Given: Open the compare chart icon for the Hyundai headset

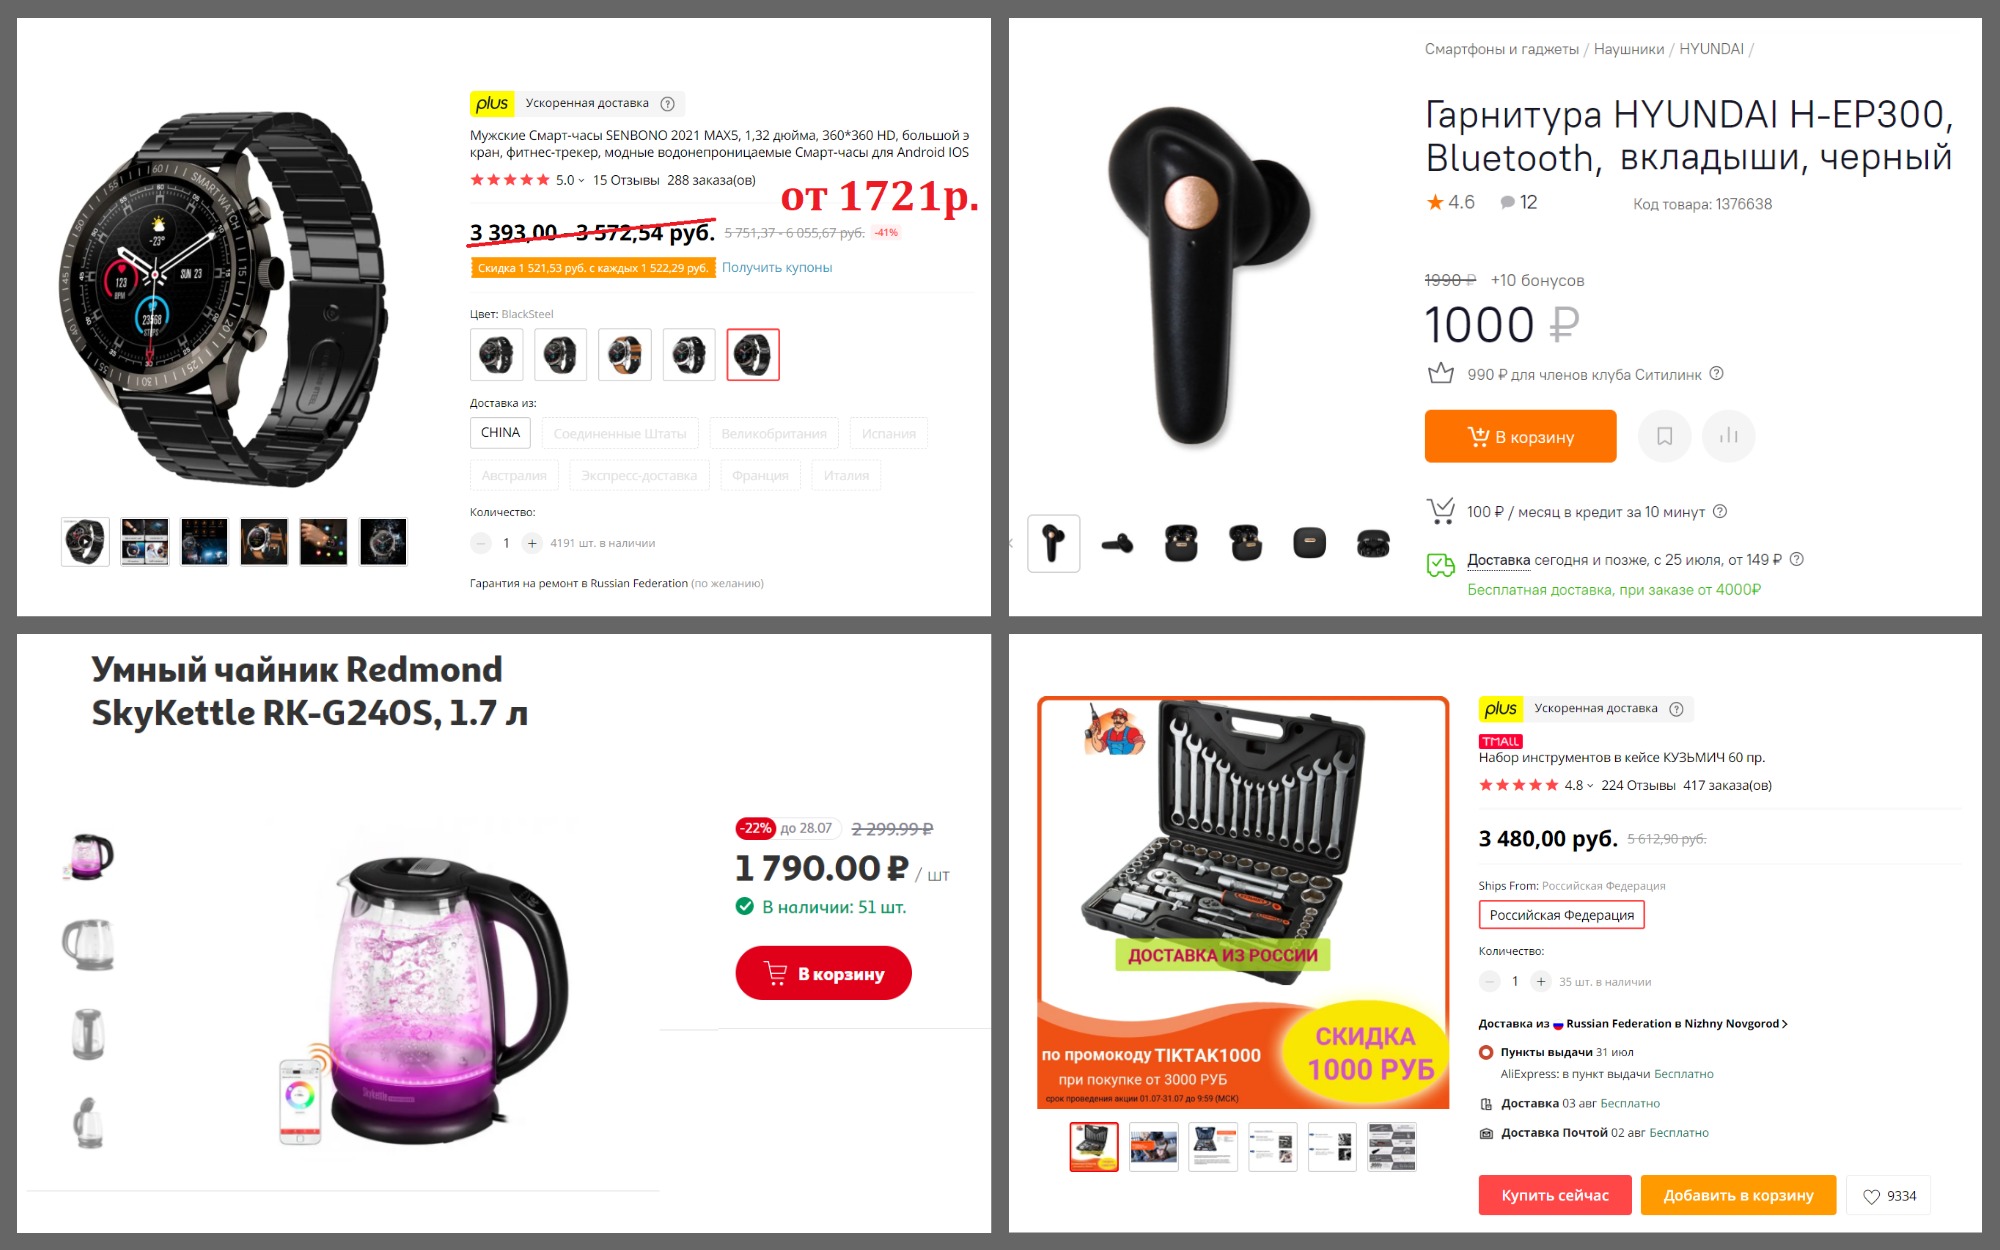Looking at the screenshot, I should tap(1728, 436).
